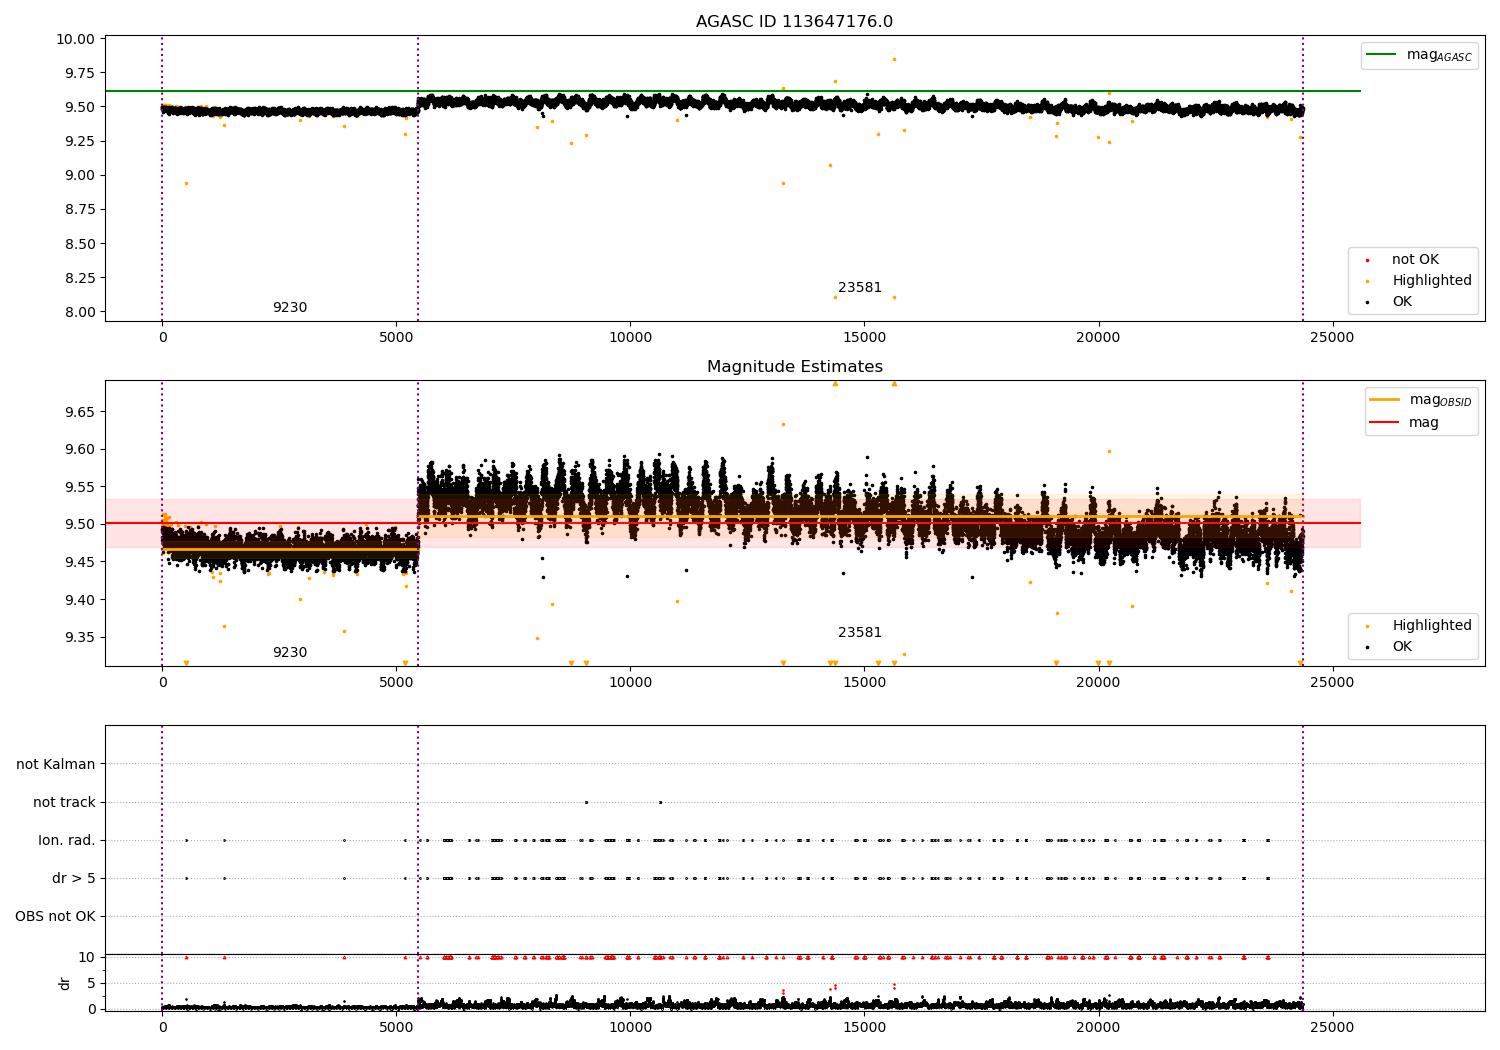Click the 'OBS not OK' axis label
The width and height of the screenshot is (1500, 1050).
(55, 917)
